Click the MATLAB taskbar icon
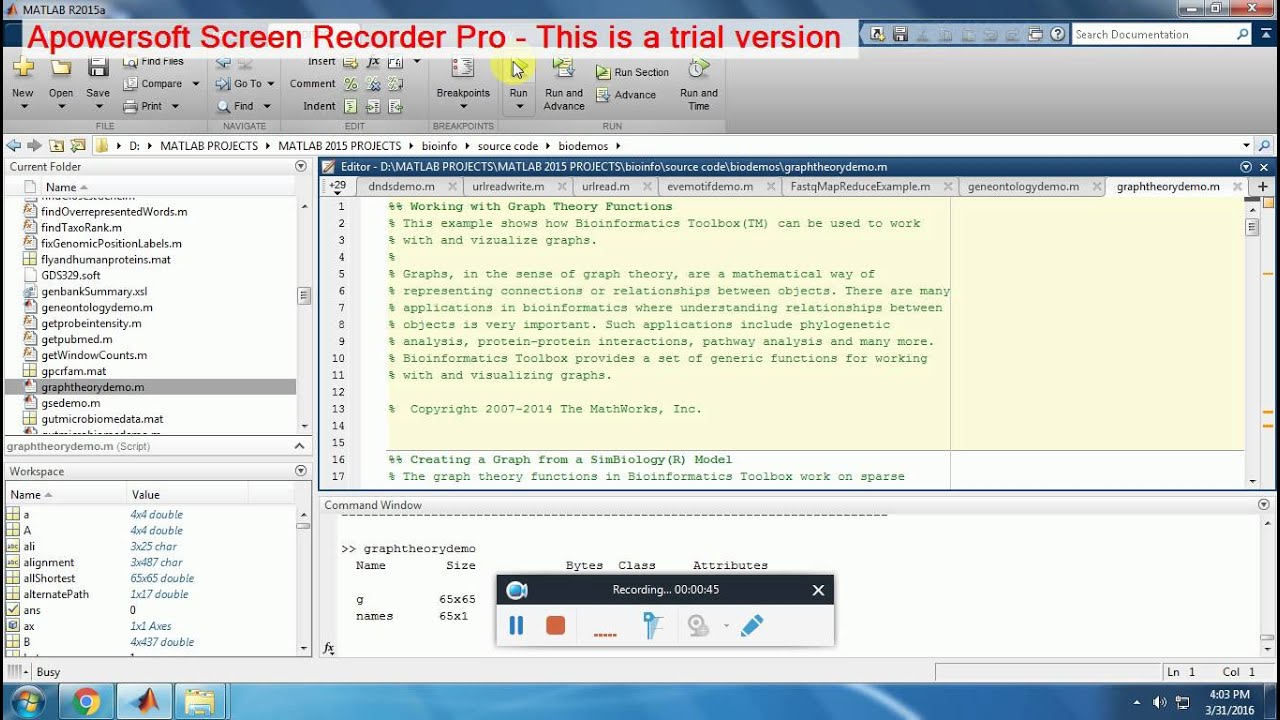Screen dimensions: 1280x720 click(146, 702)
